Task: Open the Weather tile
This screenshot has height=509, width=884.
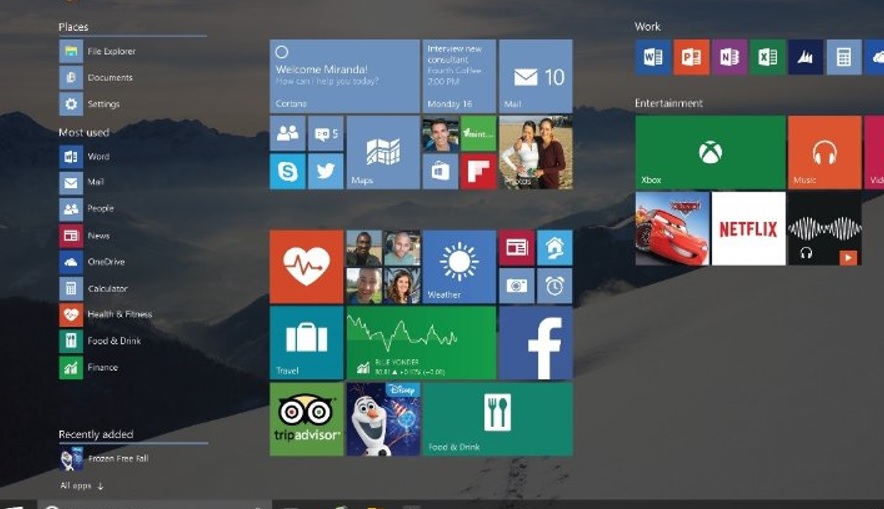Action: pyautogui.click(x=459, y=267)
